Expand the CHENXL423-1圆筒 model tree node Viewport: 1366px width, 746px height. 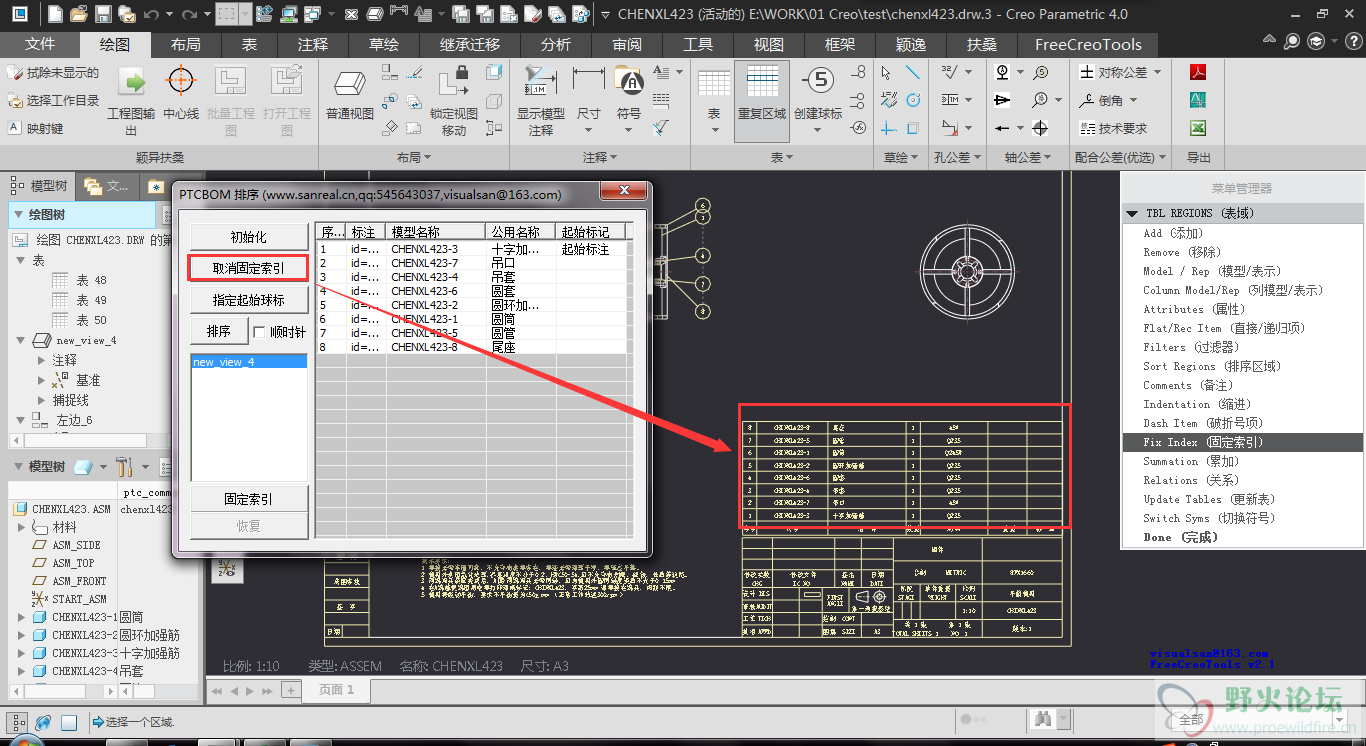click(x=22, y=617)
